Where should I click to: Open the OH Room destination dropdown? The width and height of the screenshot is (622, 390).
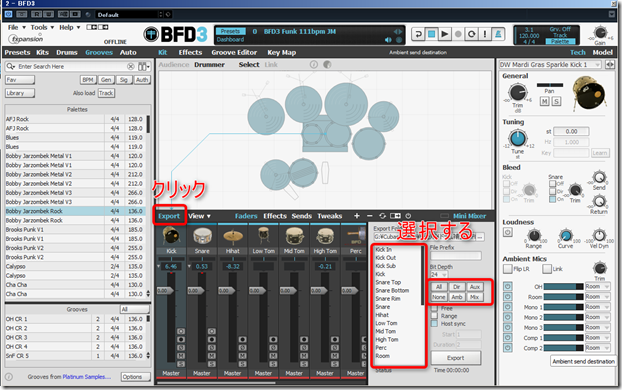click(x=597, y=286)
